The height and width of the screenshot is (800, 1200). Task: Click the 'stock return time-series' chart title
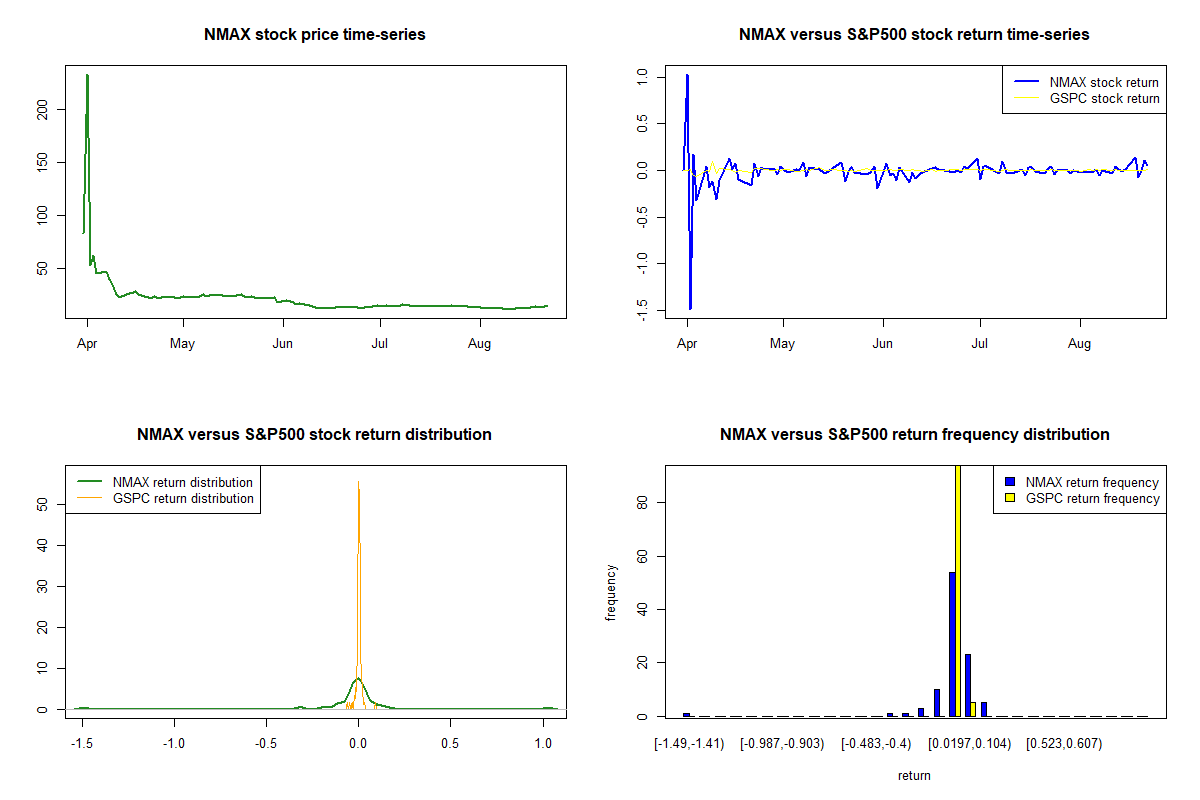914,34
